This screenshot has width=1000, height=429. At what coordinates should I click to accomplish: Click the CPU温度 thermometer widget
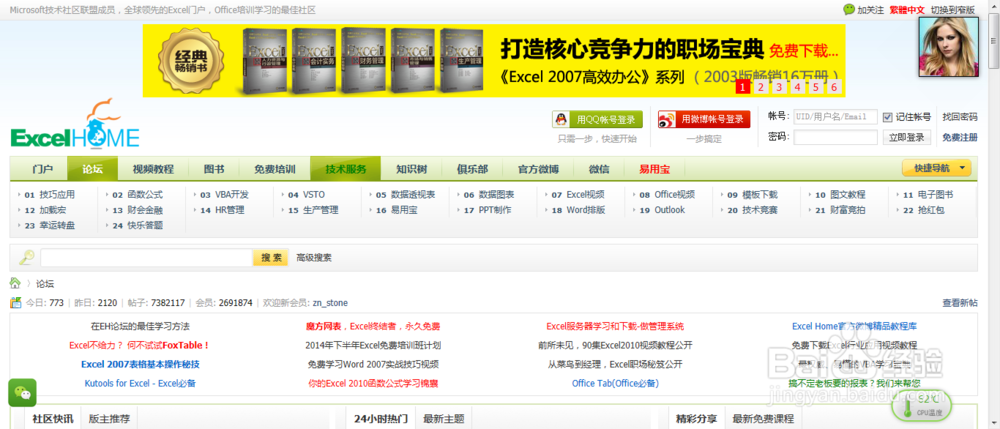tap(922, 405)
